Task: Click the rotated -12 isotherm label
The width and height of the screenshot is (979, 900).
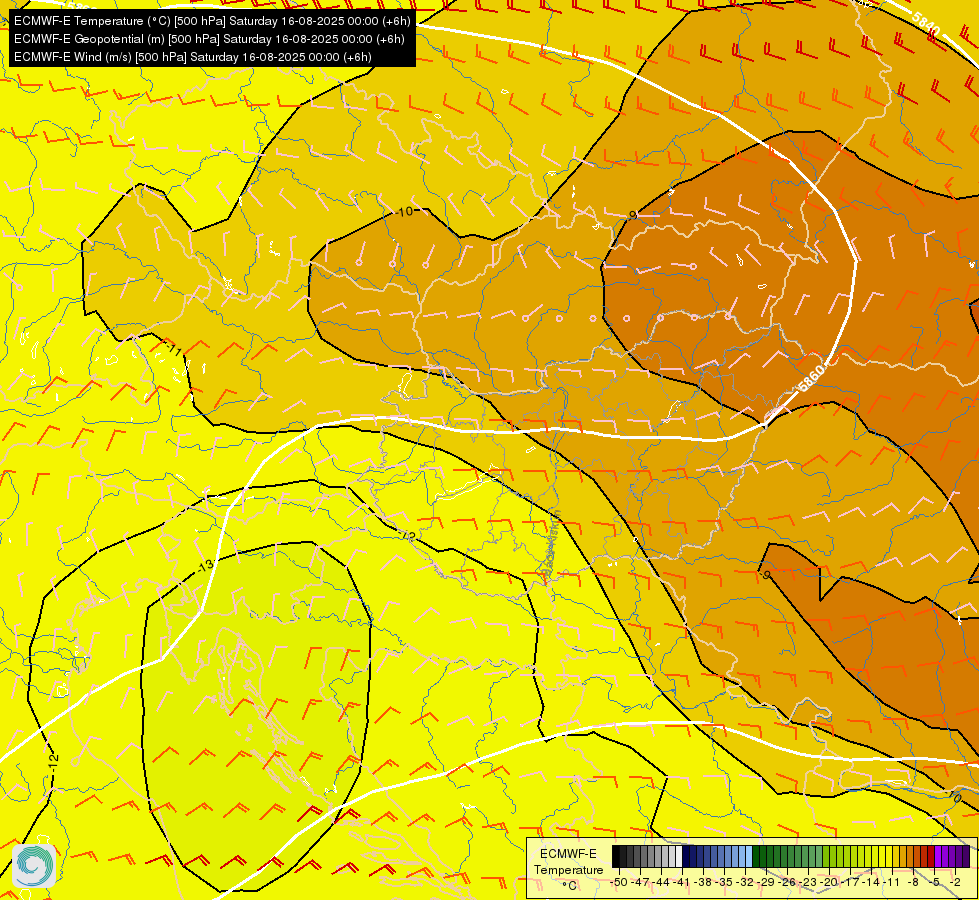Action: pyautogui.click(x=54, y=761)
